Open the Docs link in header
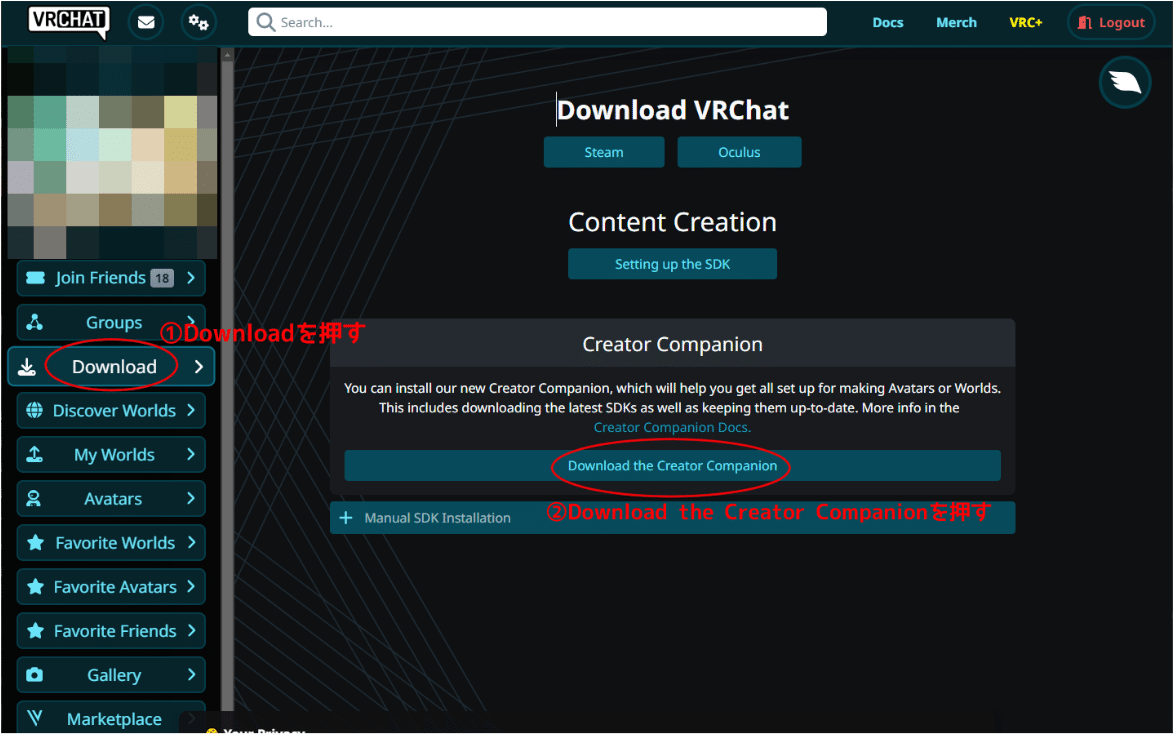Viewport: 1173px width, 734px height. coord(888,22)
